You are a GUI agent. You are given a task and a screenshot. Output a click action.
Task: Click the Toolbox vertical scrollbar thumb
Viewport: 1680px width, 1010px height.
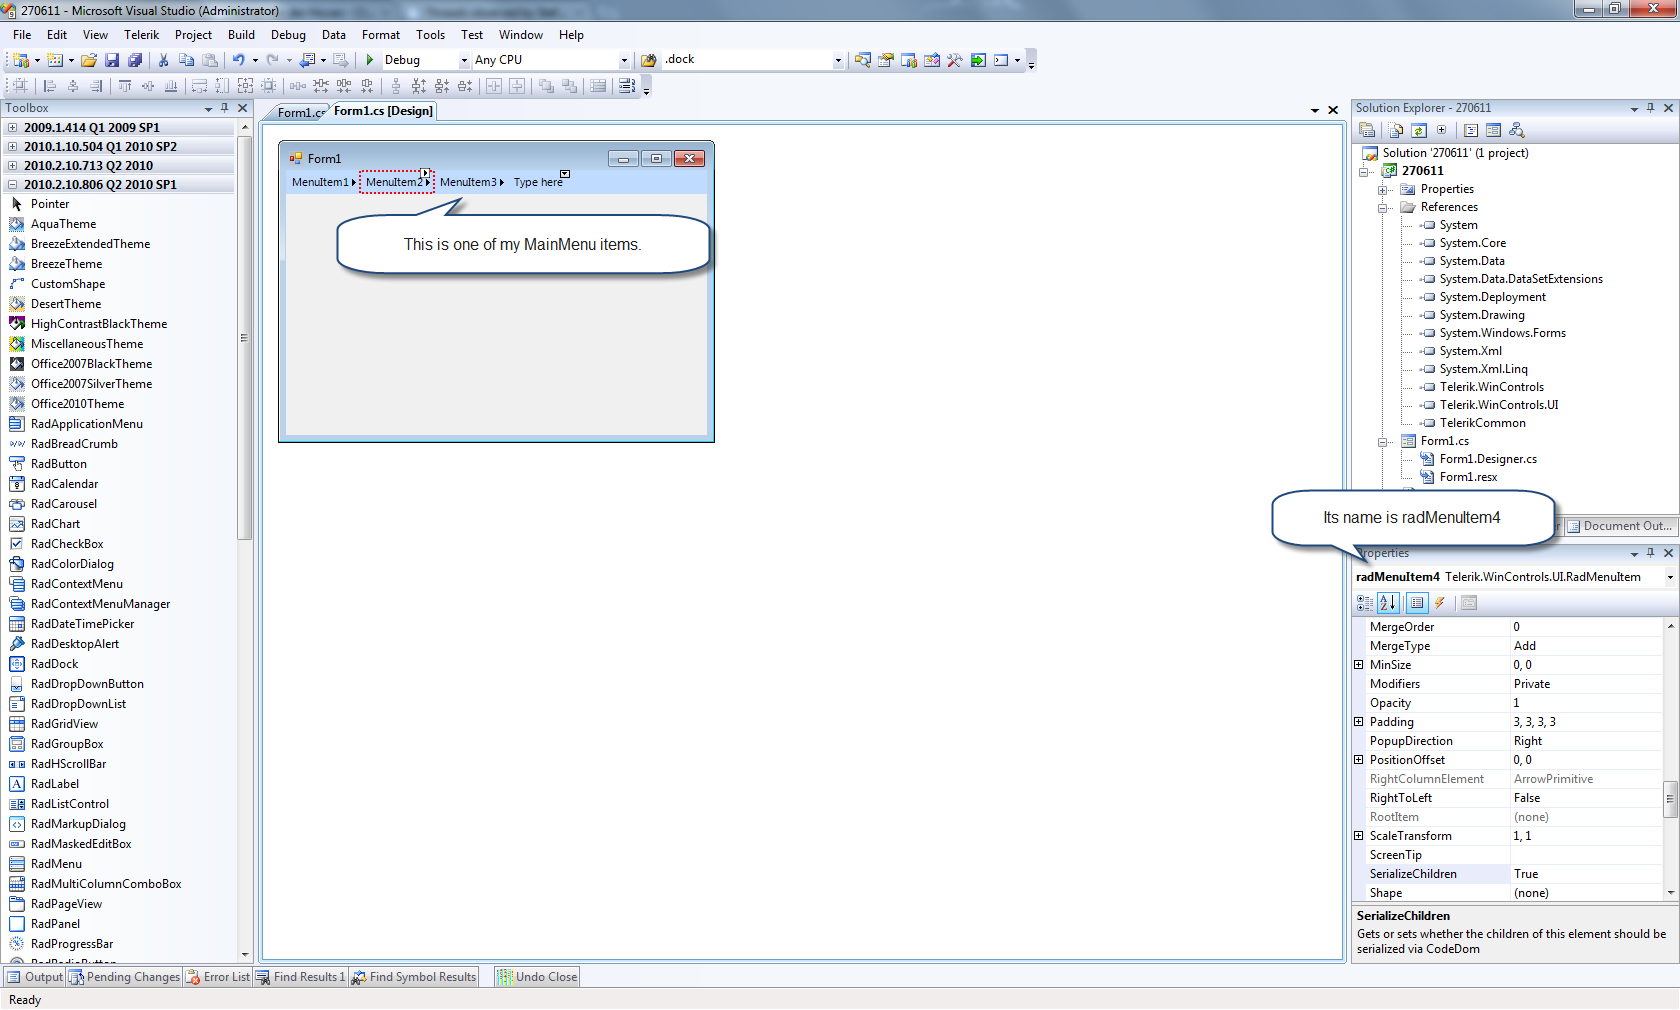[243, 338]
